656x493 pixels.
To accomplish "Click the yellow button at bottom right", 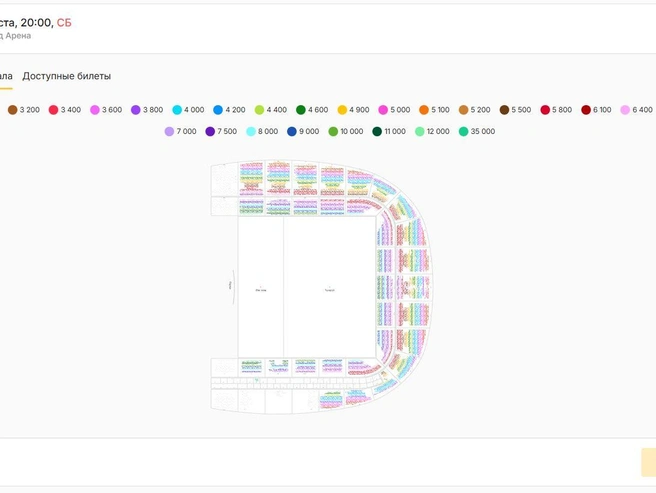I will pos(648,462).
